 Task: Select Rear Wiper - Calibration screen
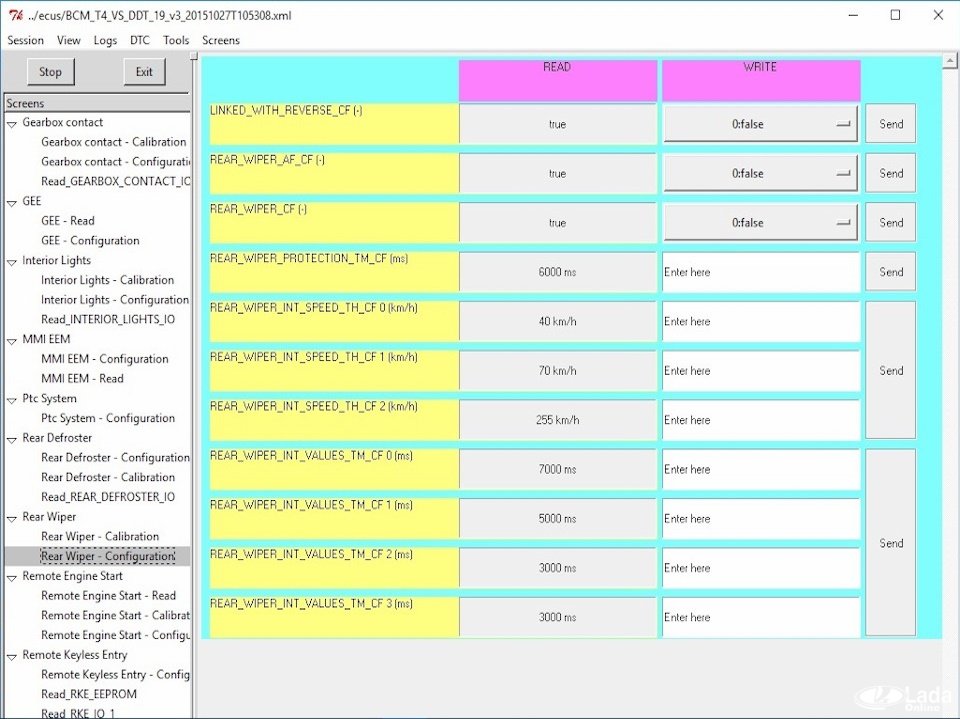pyautogui.click(x=99, y=537)
